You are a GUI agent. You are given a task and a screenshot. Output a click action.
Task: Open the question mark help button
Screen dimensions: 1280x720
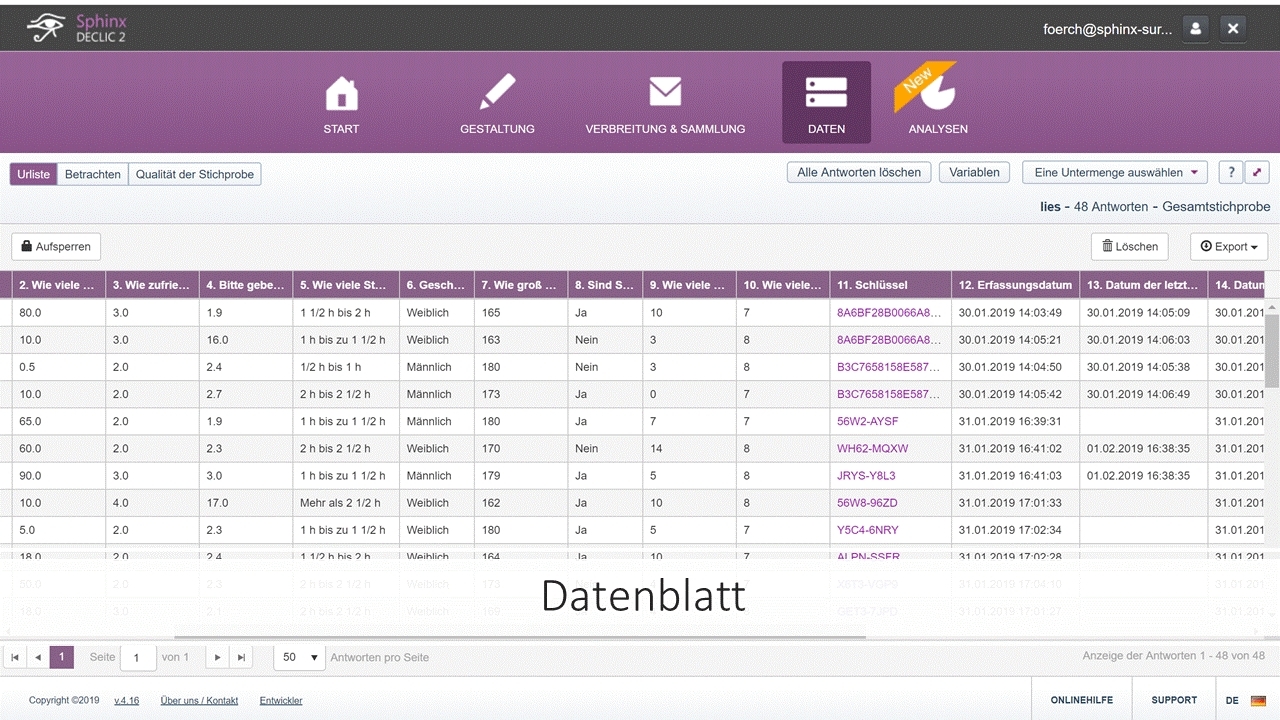point(1231,173)
